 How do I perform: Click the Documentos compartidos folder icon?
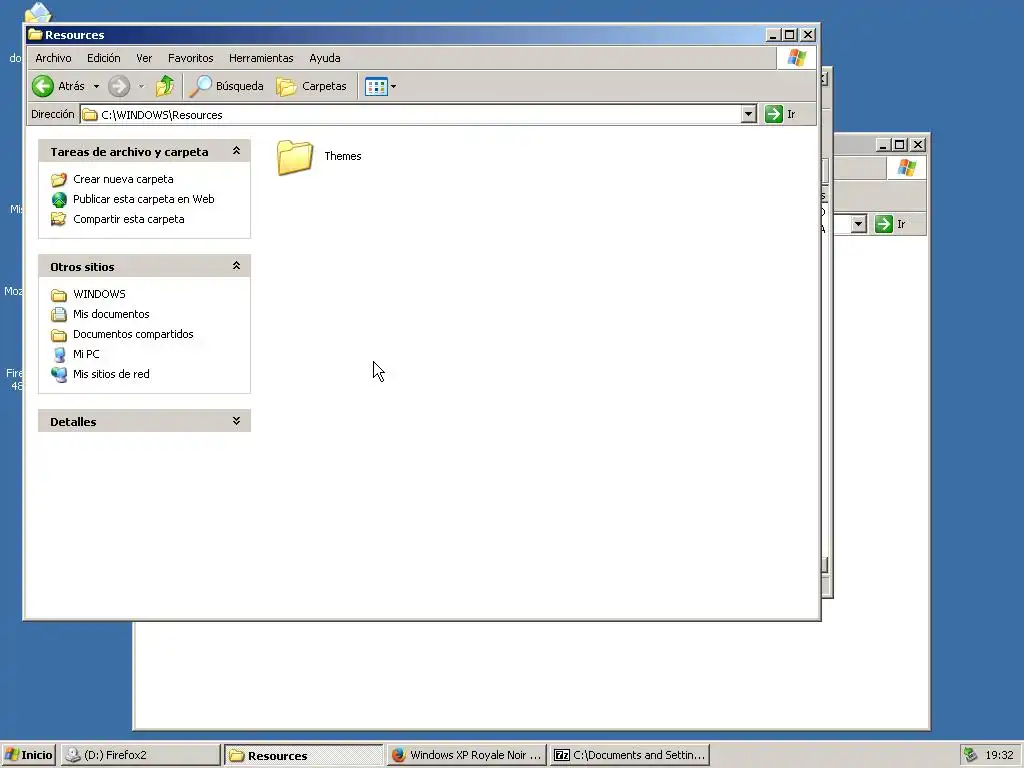coord(59,335)
